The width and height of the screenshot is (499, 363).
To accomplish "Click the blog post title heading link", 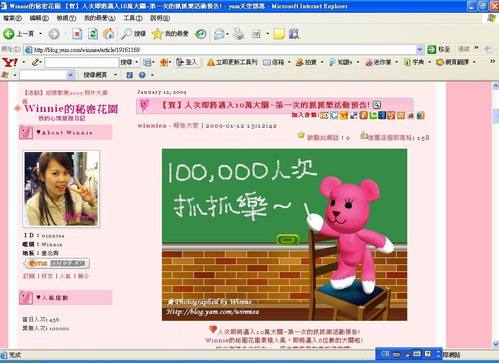I will tap(265, 105).
